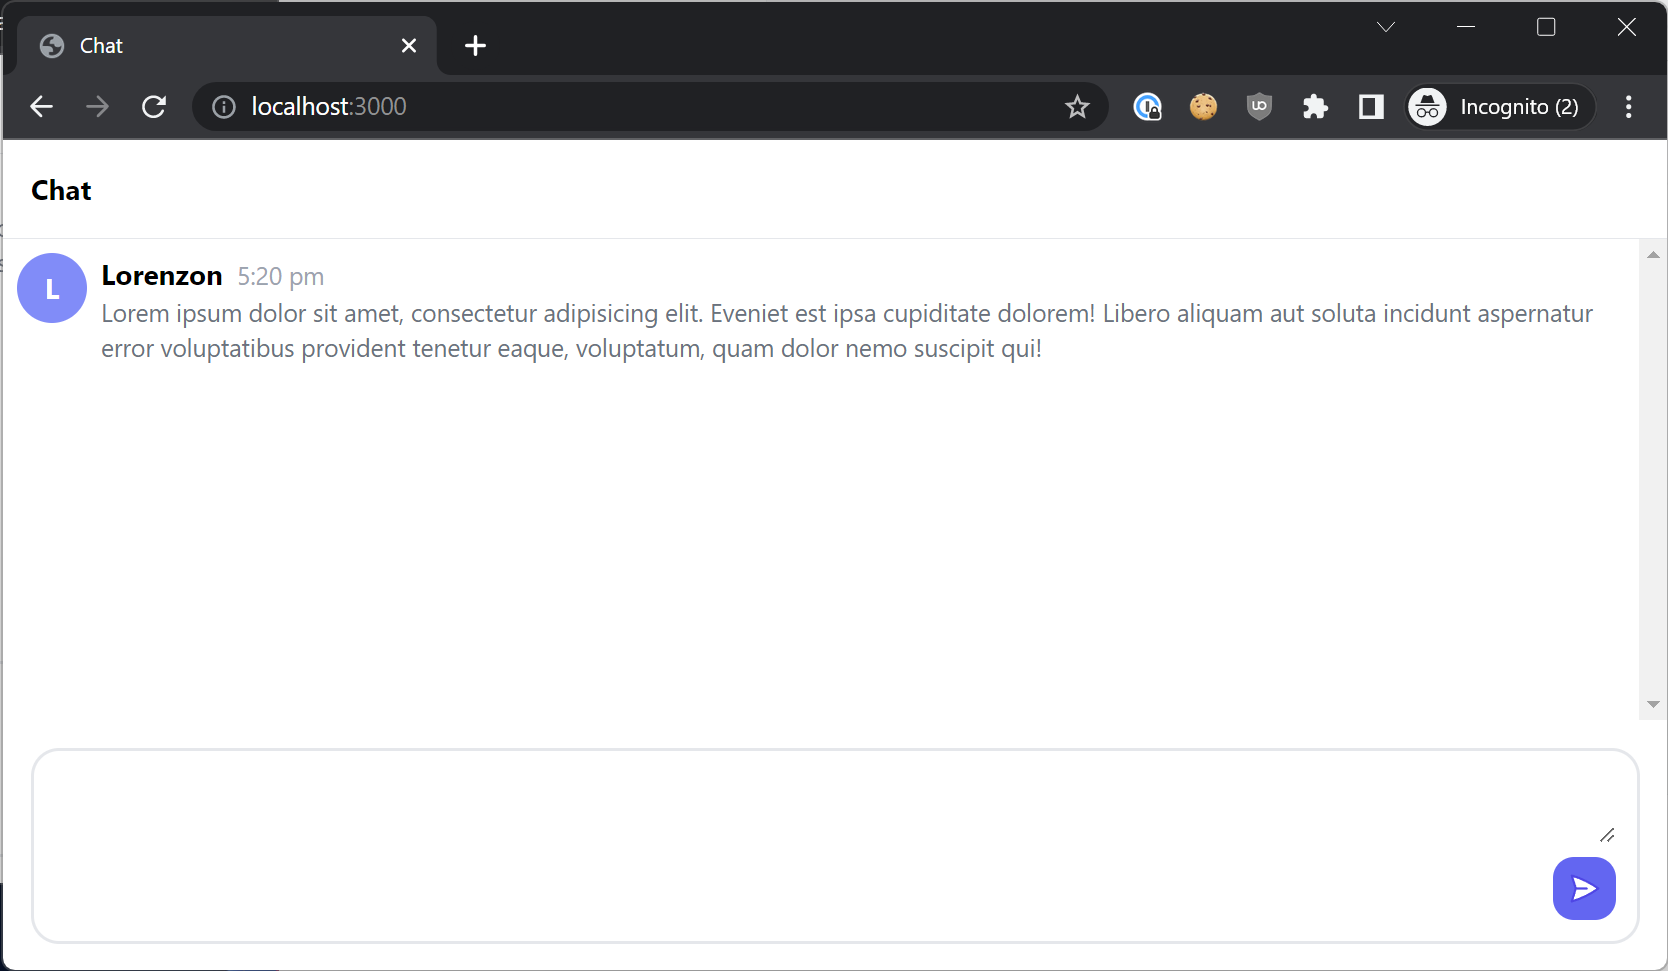Reload the localhost:3000 page

[154, 106]
